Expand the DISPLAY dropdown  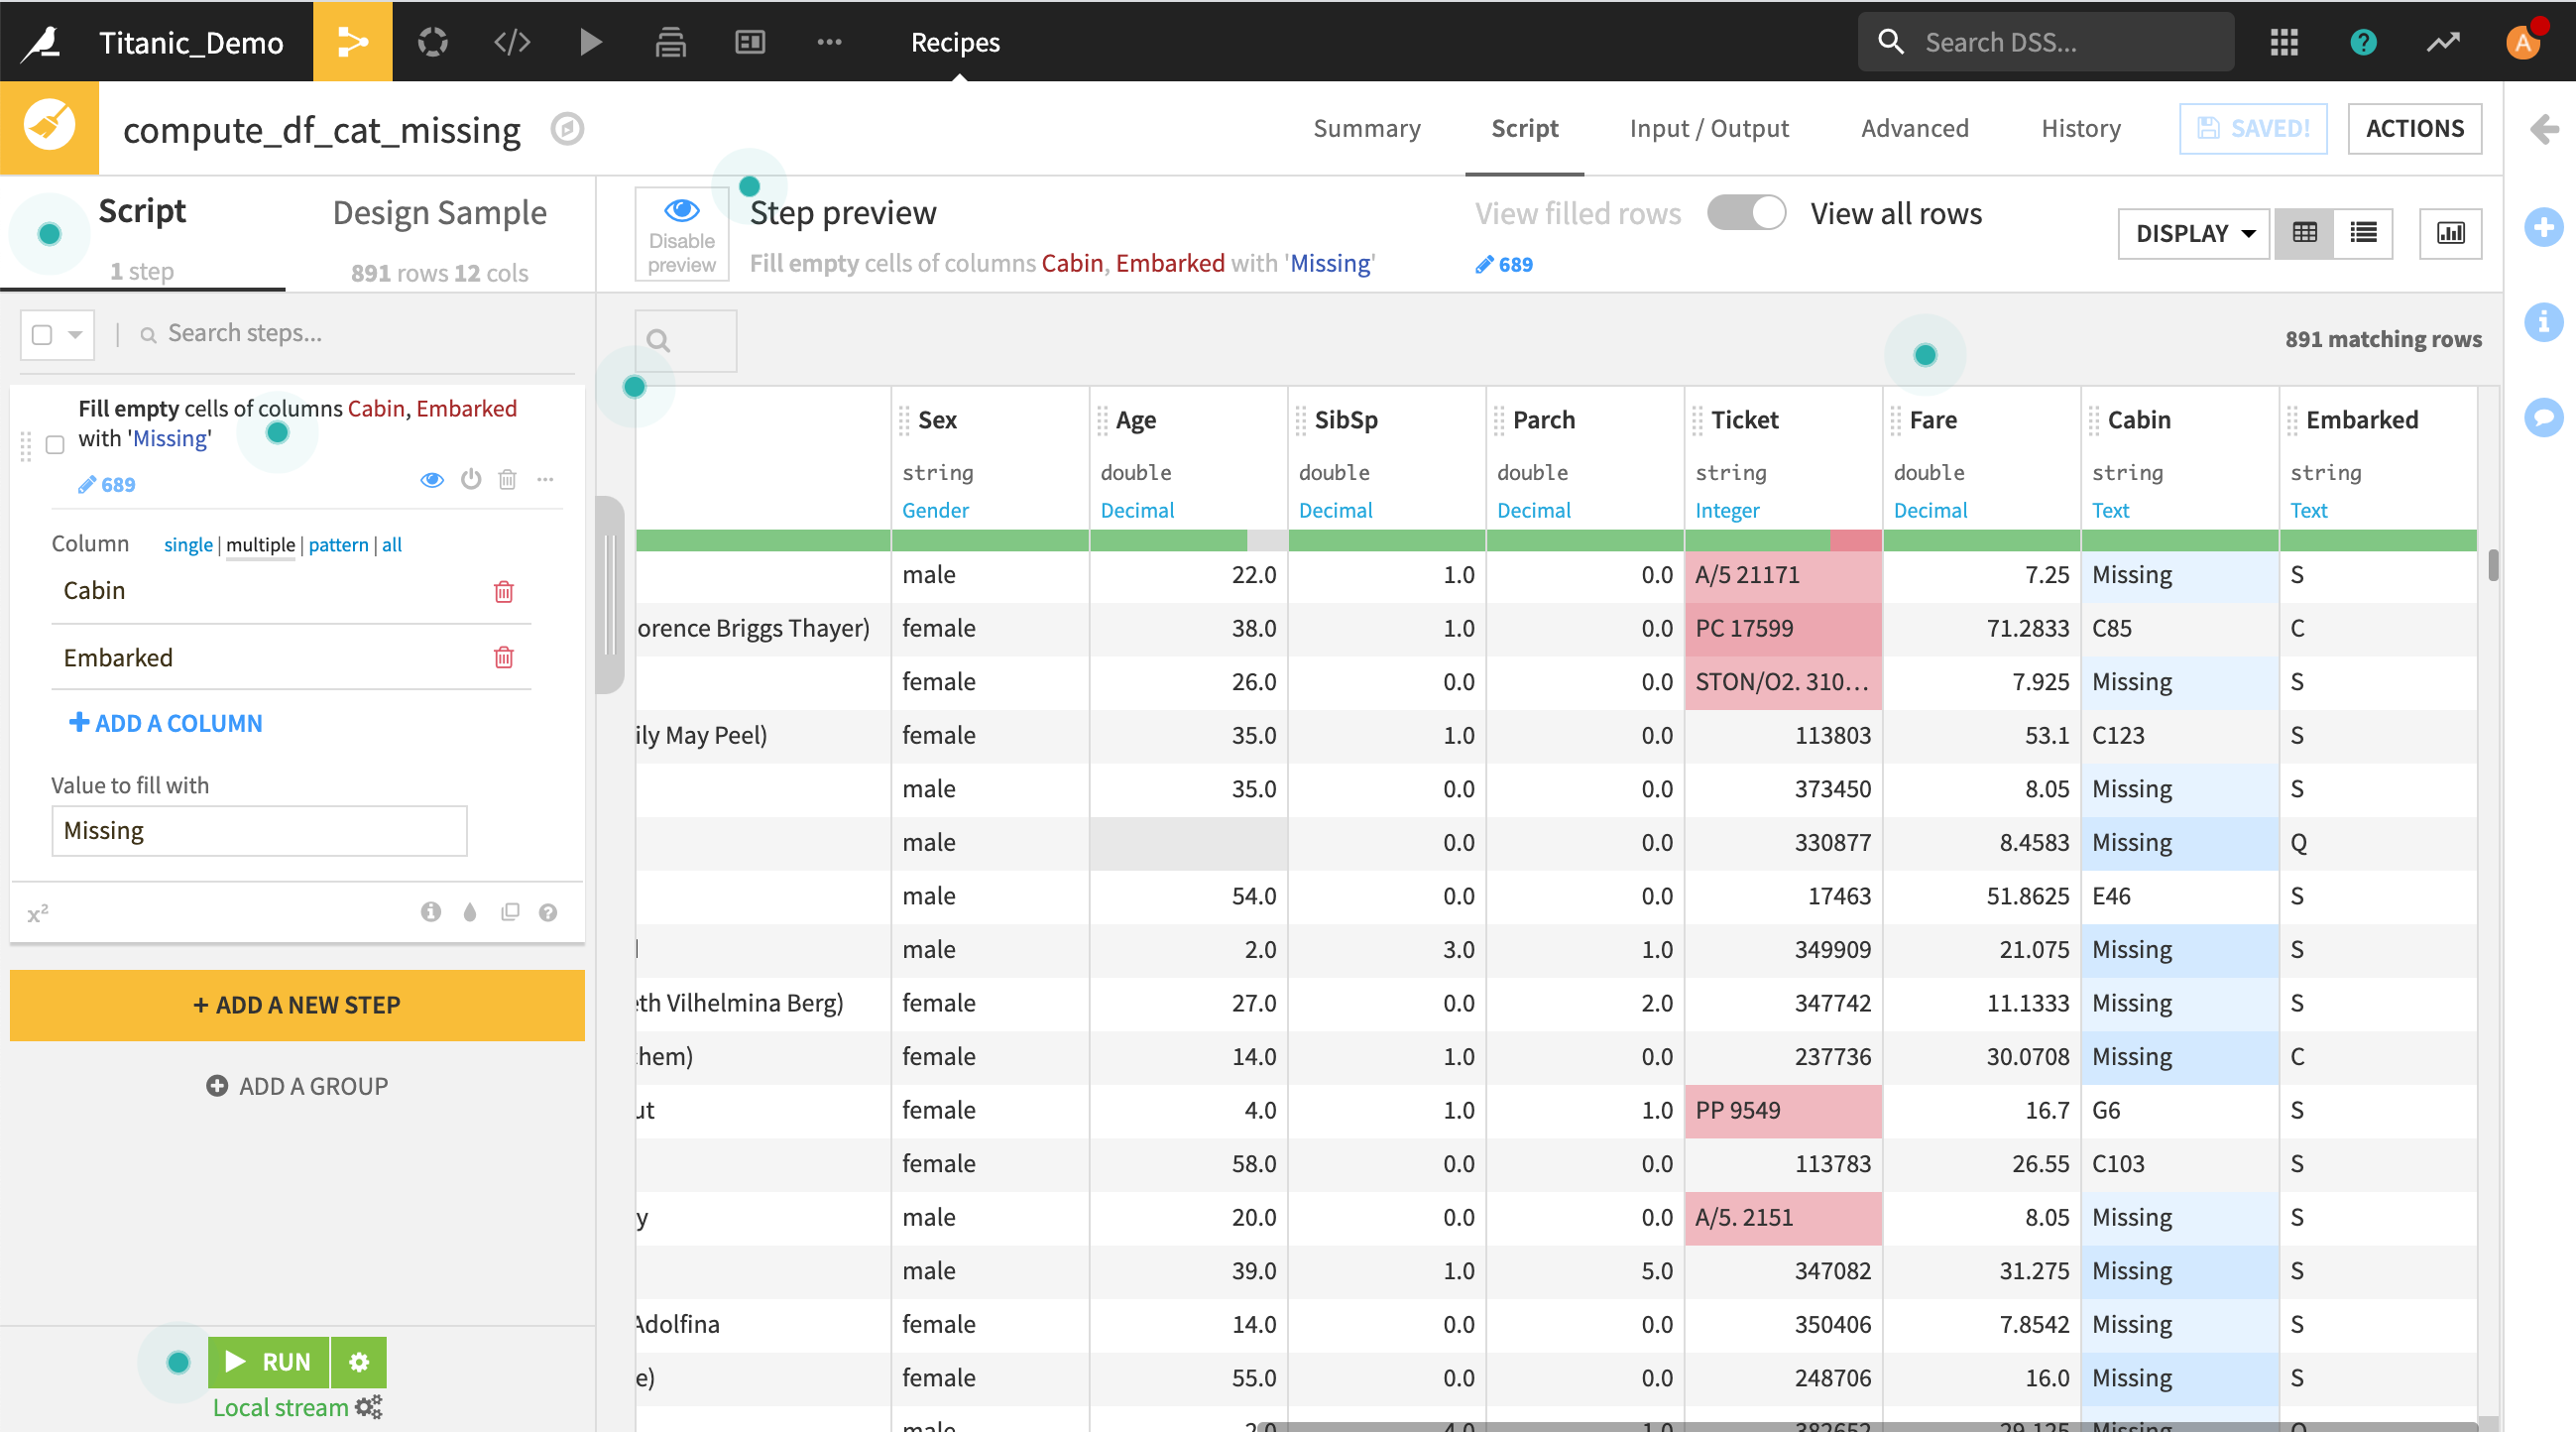tap(2195, 233)
